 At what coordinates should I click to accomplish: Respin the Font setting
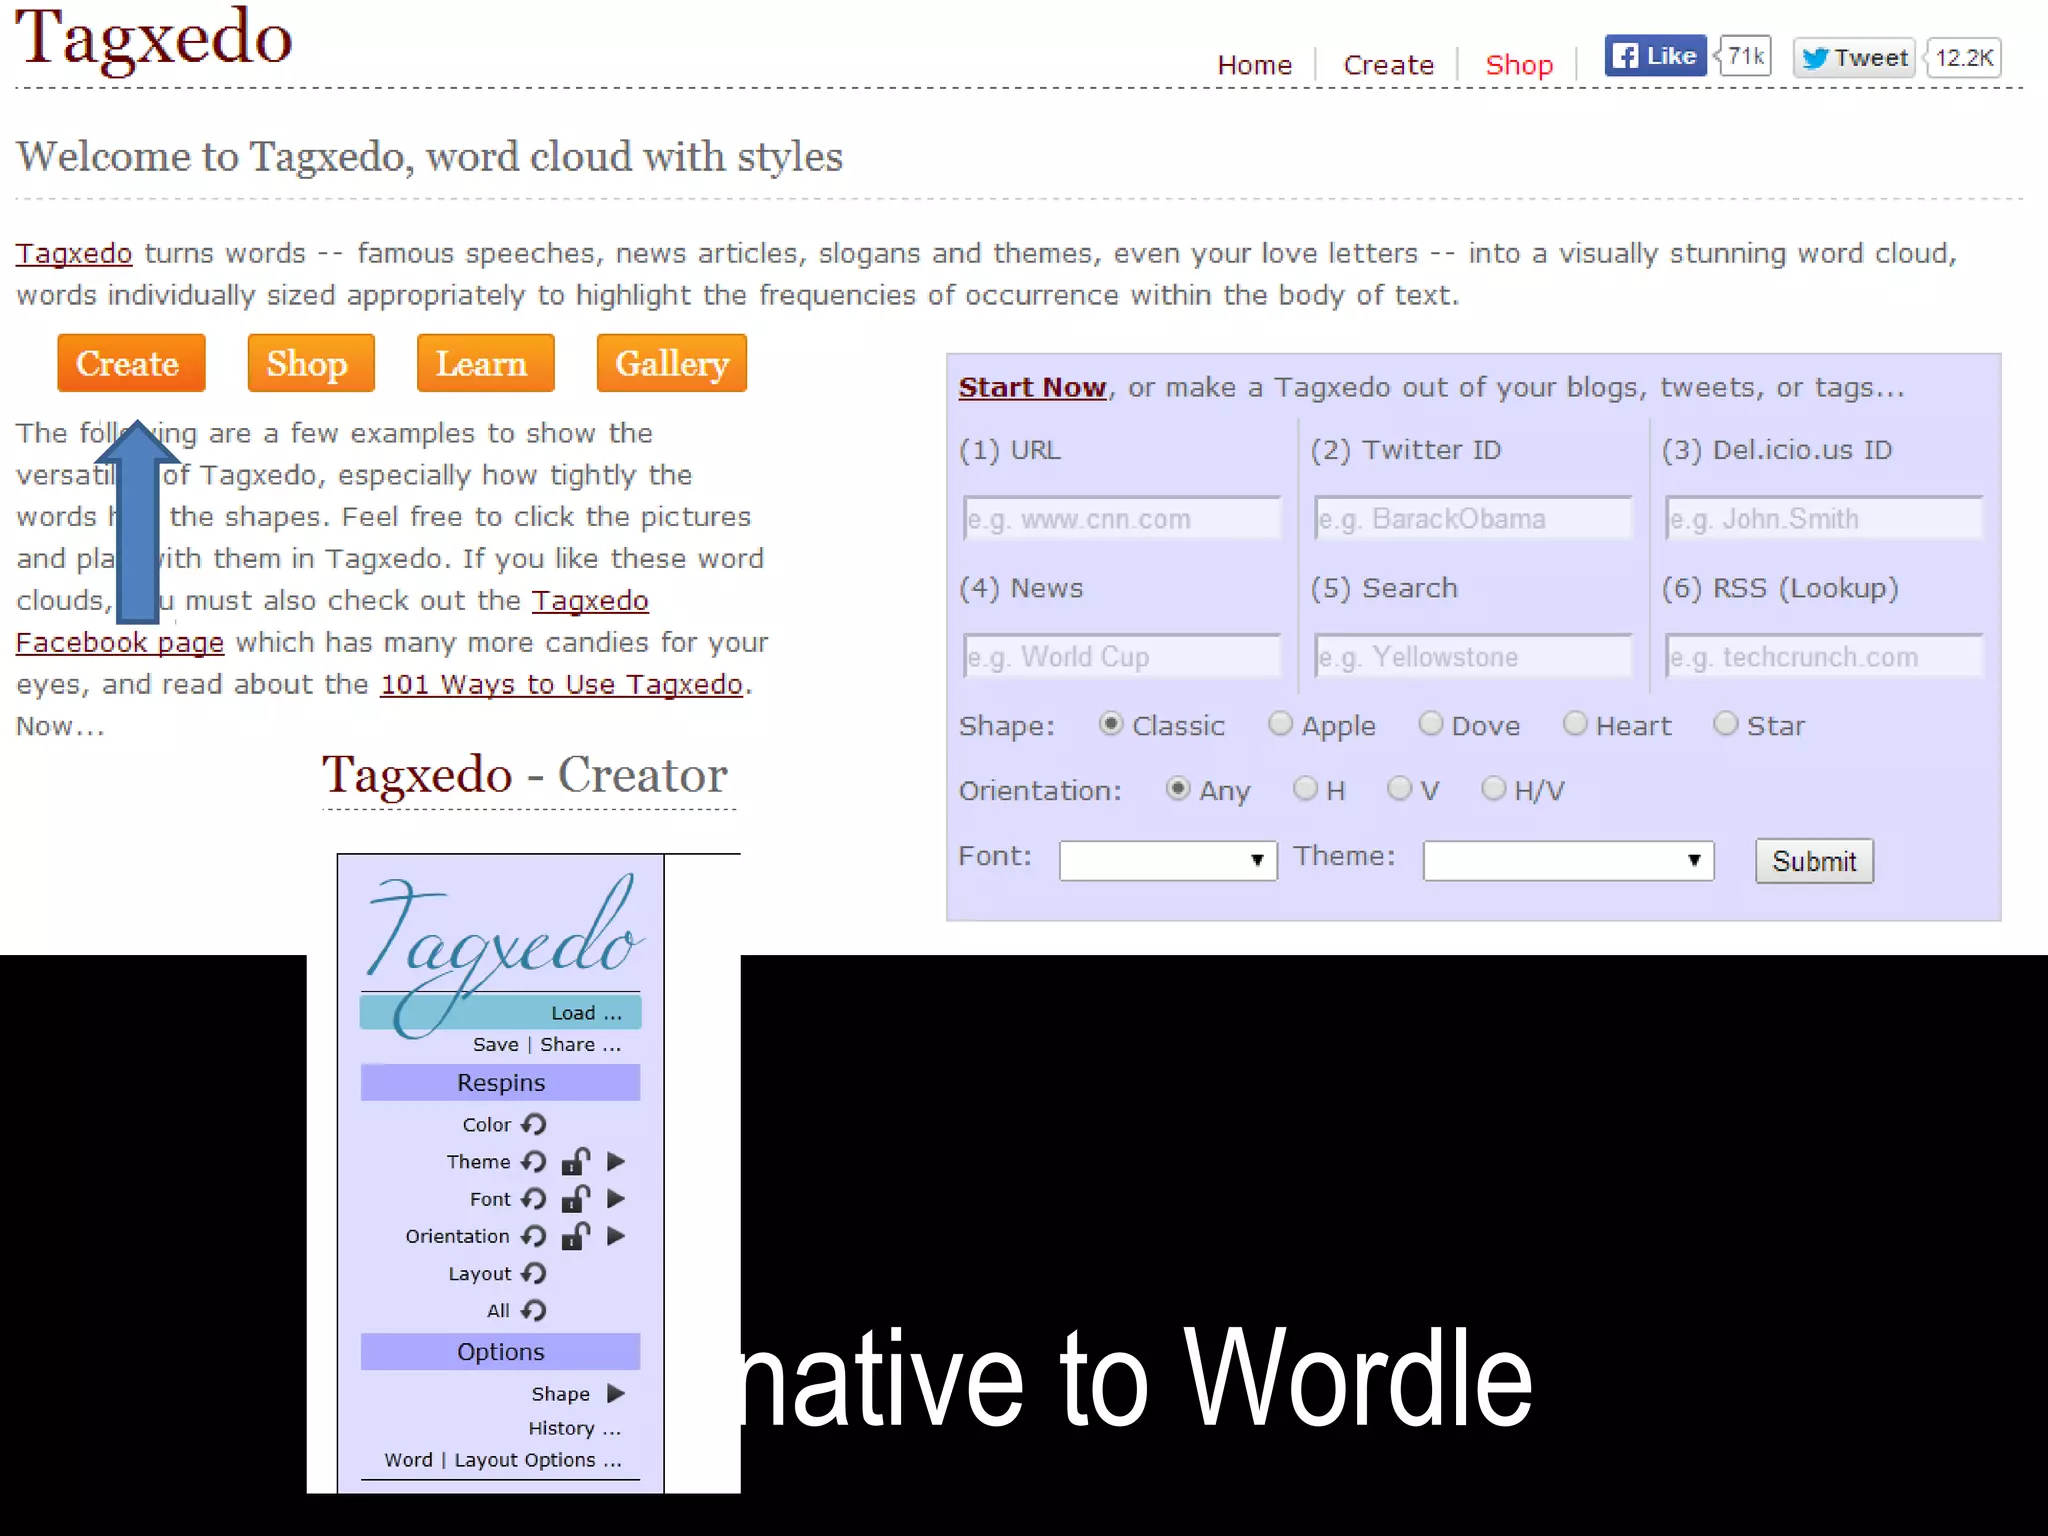coord(534,1198)
